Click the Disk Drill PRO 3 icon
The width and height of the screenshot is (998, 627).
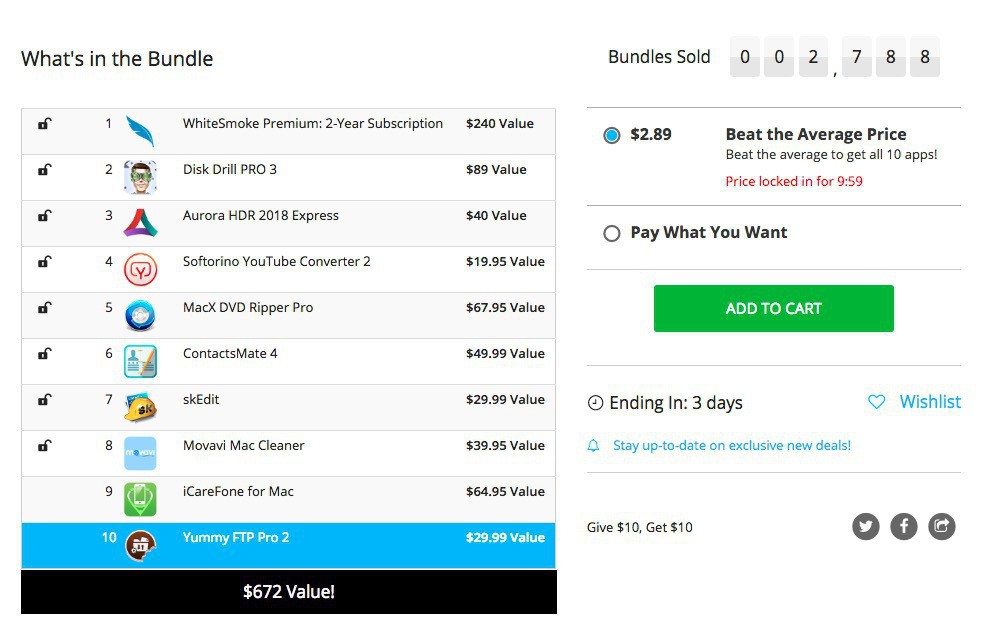140,177
